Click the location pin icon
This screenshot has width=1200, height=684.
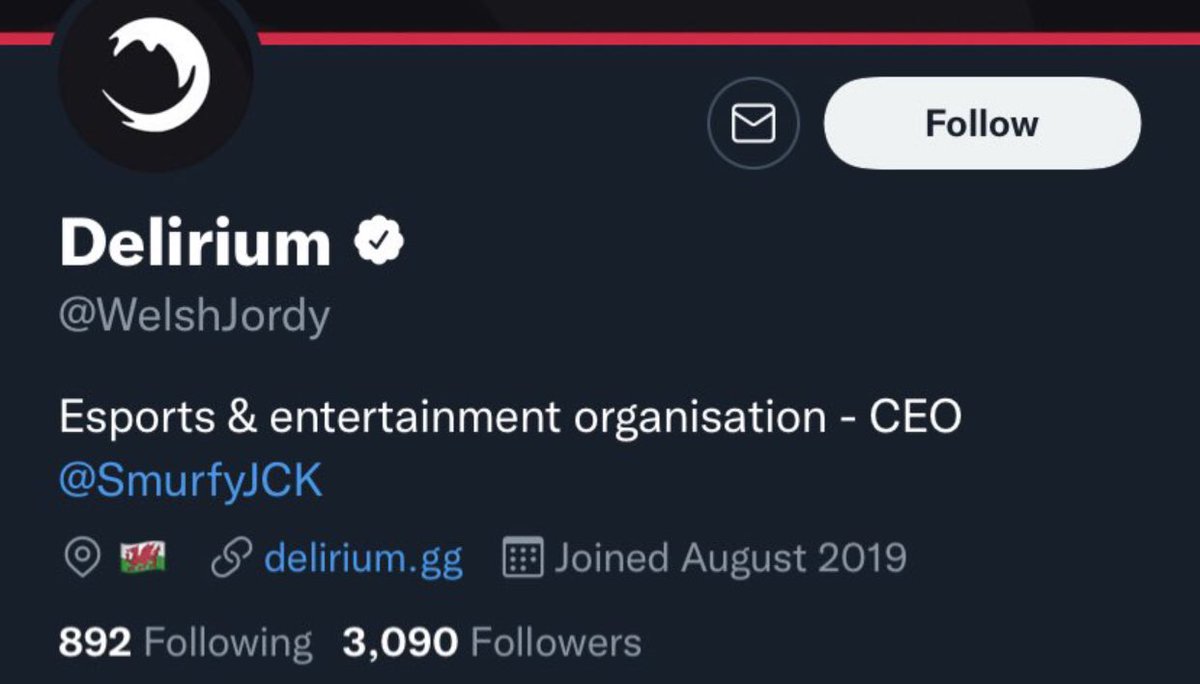[x=81, y=558]
